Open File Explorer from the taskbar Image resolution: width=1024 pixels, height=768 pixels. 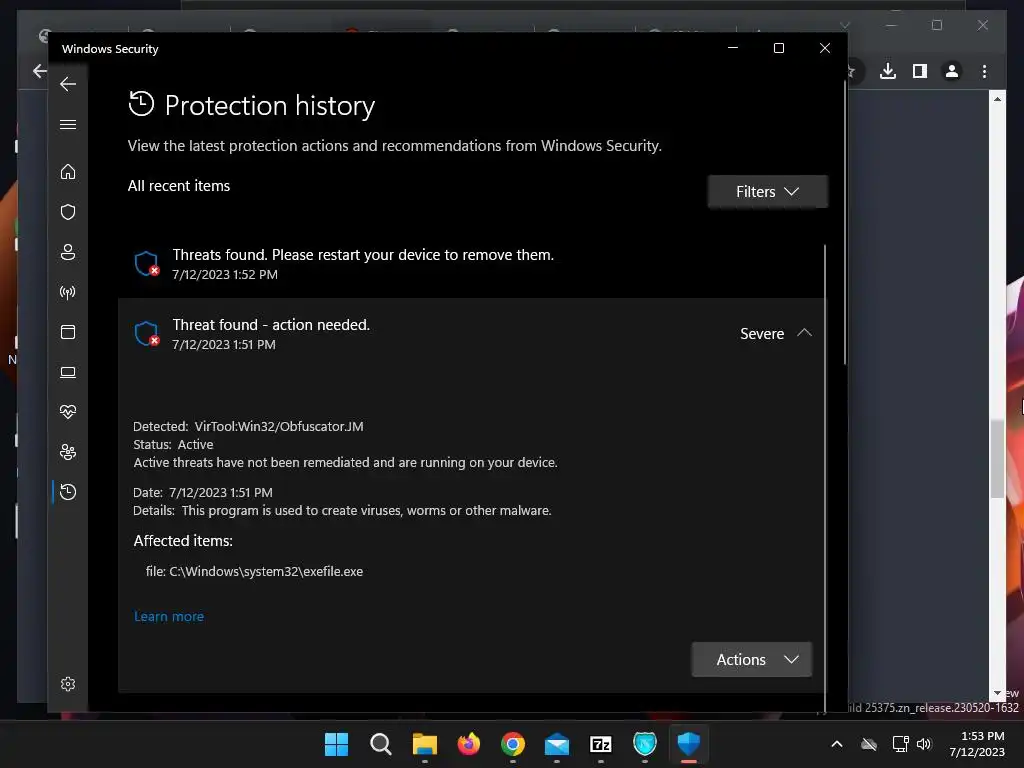[424, 744]
